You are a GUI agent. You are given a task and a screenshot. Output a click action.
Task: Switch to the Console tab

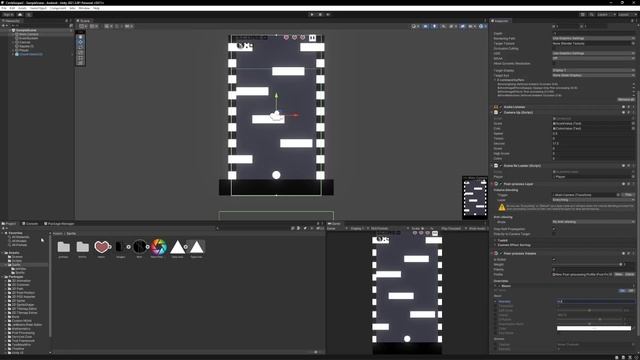(x=30, y=224)
